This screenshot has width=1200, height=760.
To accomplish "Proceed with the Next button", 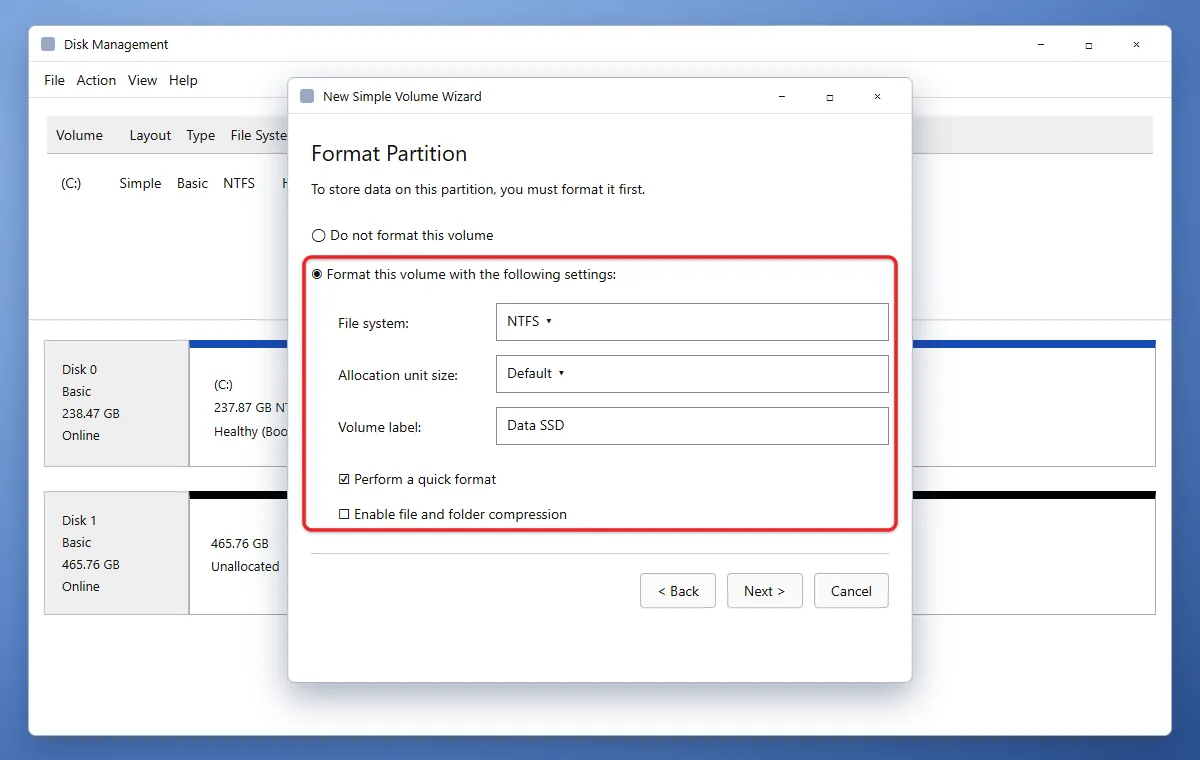I will [x=764, y=591].
